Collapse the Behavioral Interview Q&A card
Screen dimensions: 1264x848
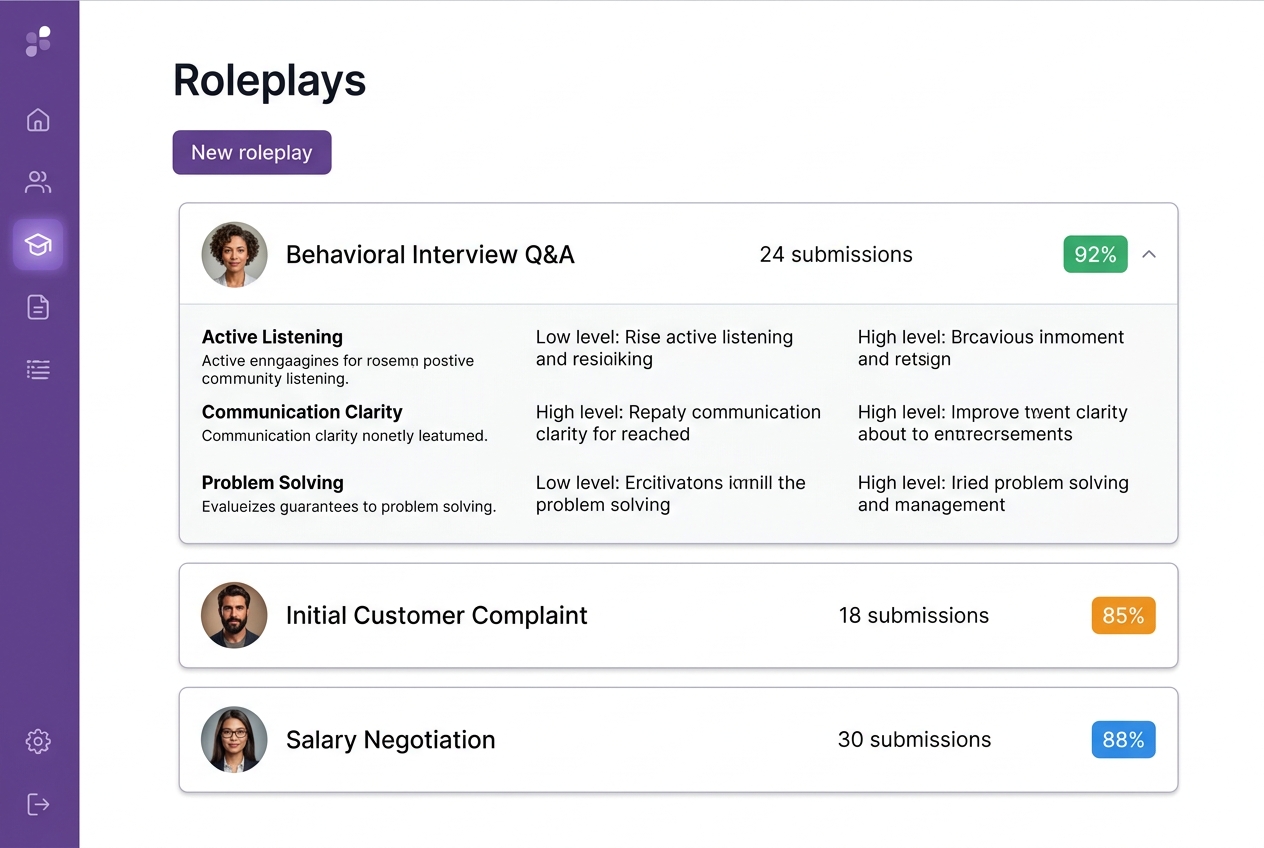click(1149, 254)
